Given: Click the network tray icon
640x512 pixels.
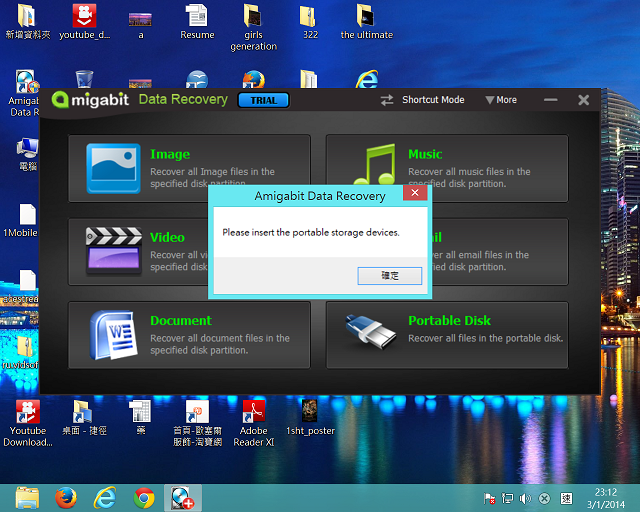Looking at the screenshot, I should pos(508,499).
